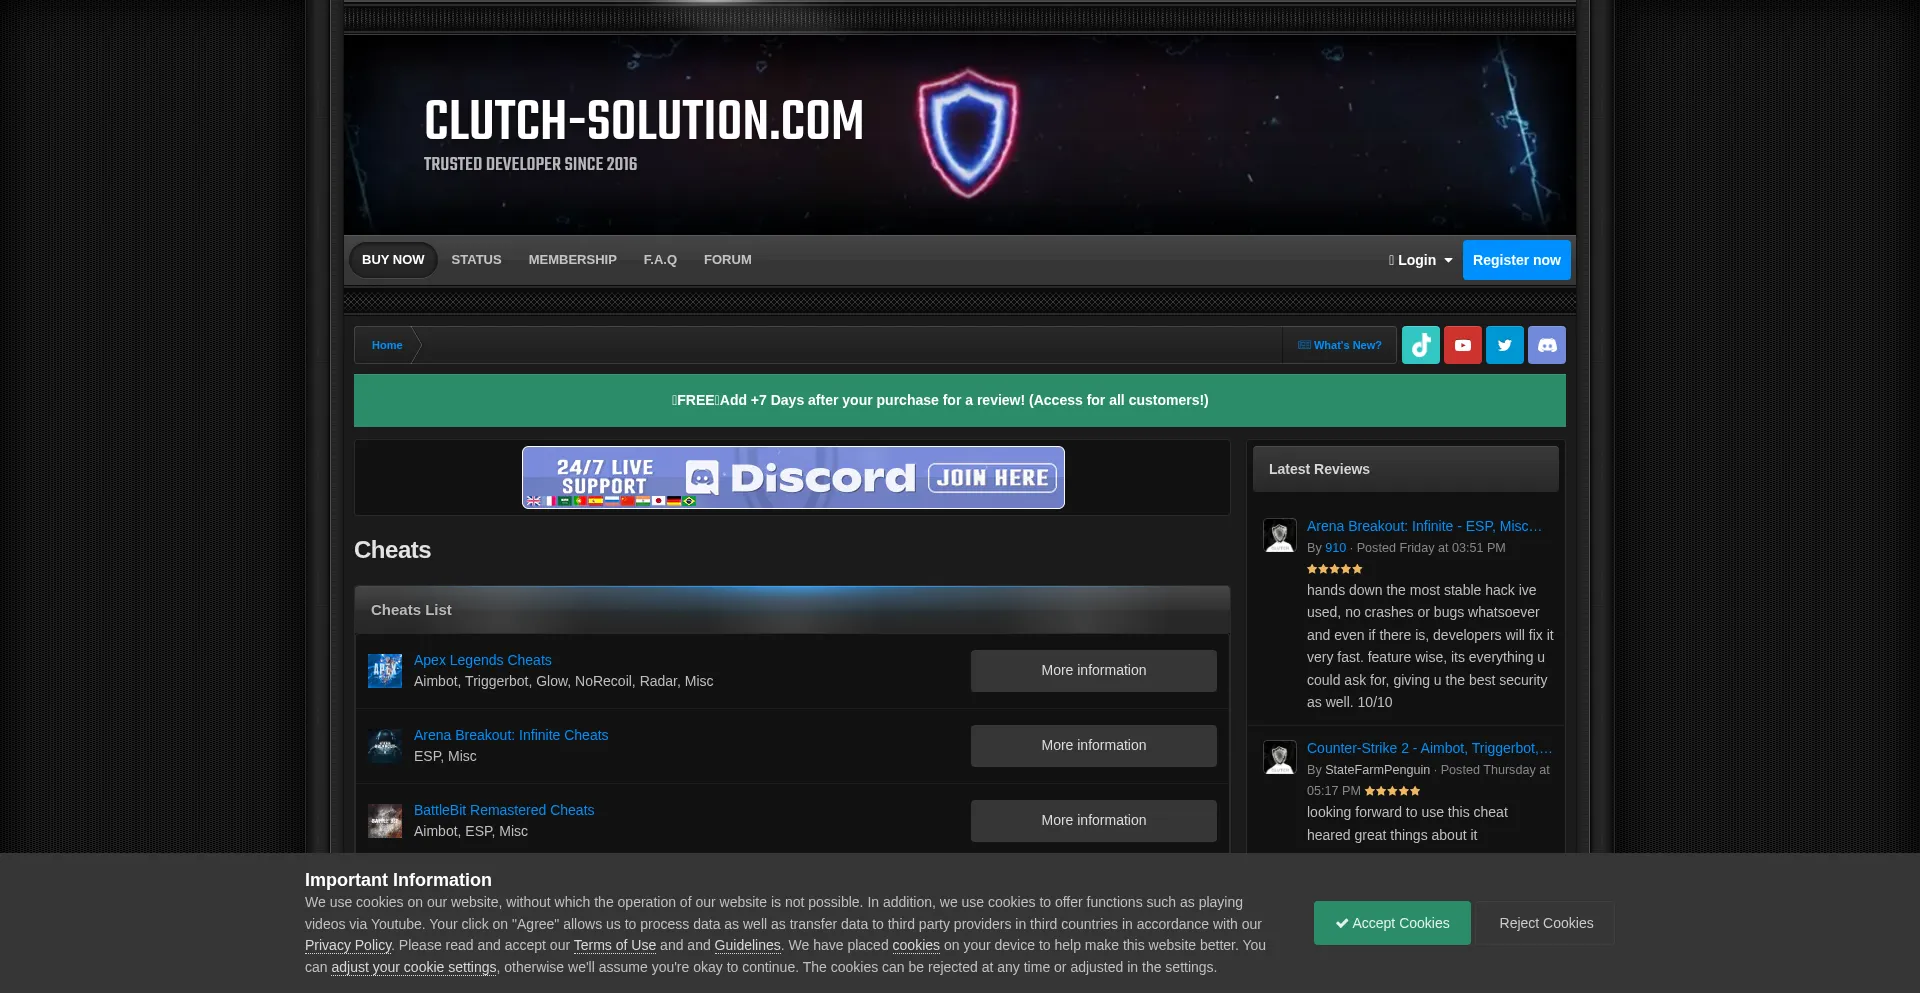
Task: Click the Home breadcrumb
Action: (387, 345)
